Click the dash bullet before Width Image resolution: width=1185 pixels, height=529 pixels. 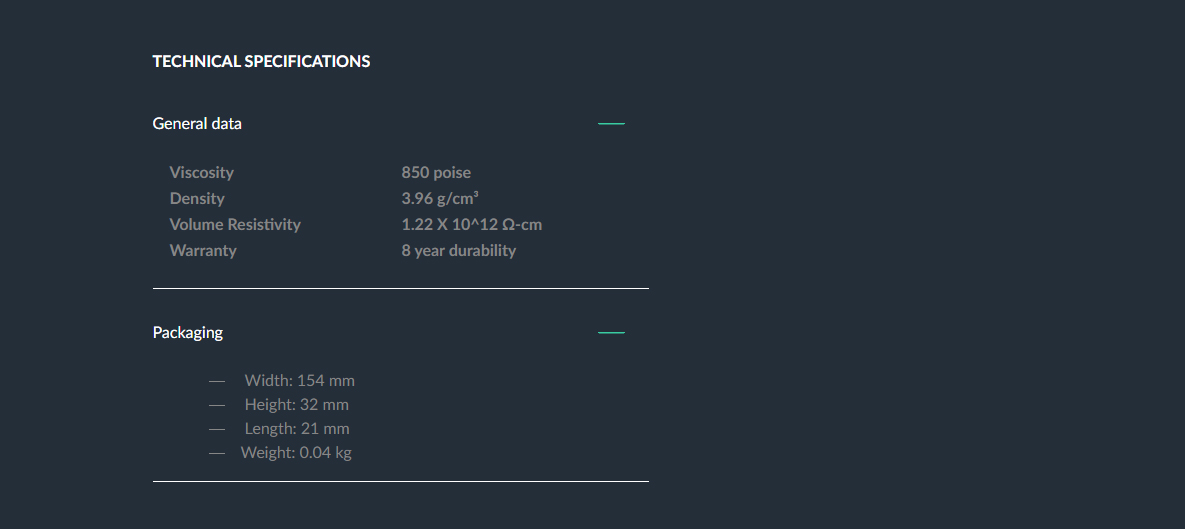click(217, 381)
